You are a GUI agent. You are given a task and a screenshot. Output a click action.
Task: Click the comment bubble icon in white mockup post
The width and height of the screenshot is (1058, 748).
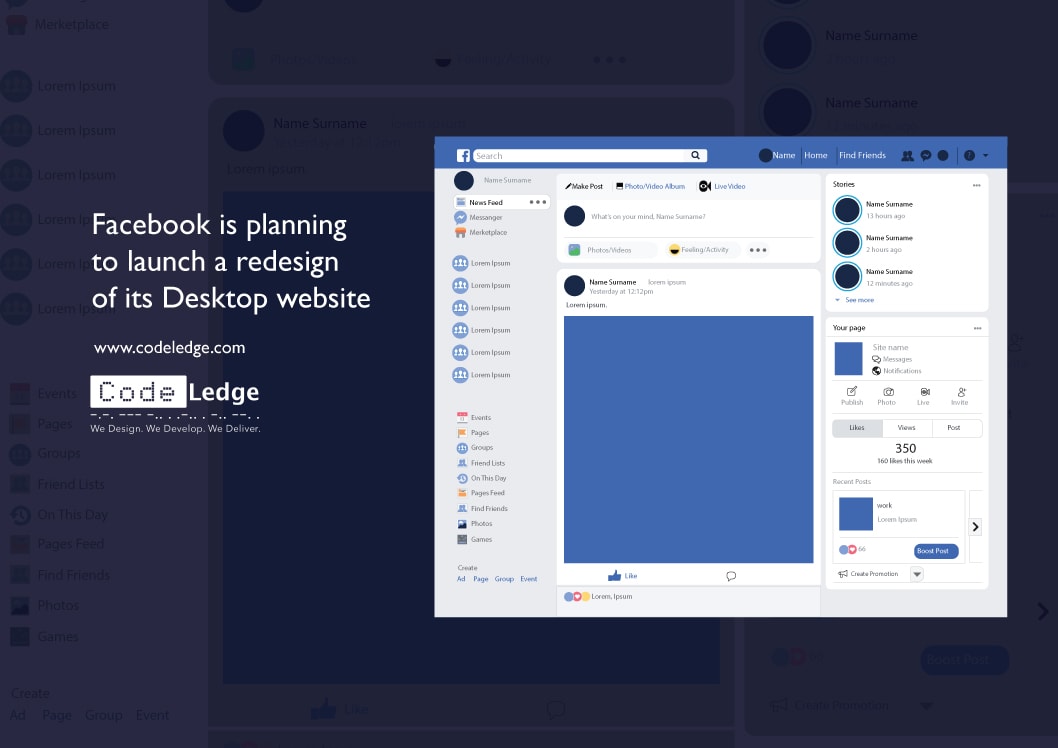(731, 576)
